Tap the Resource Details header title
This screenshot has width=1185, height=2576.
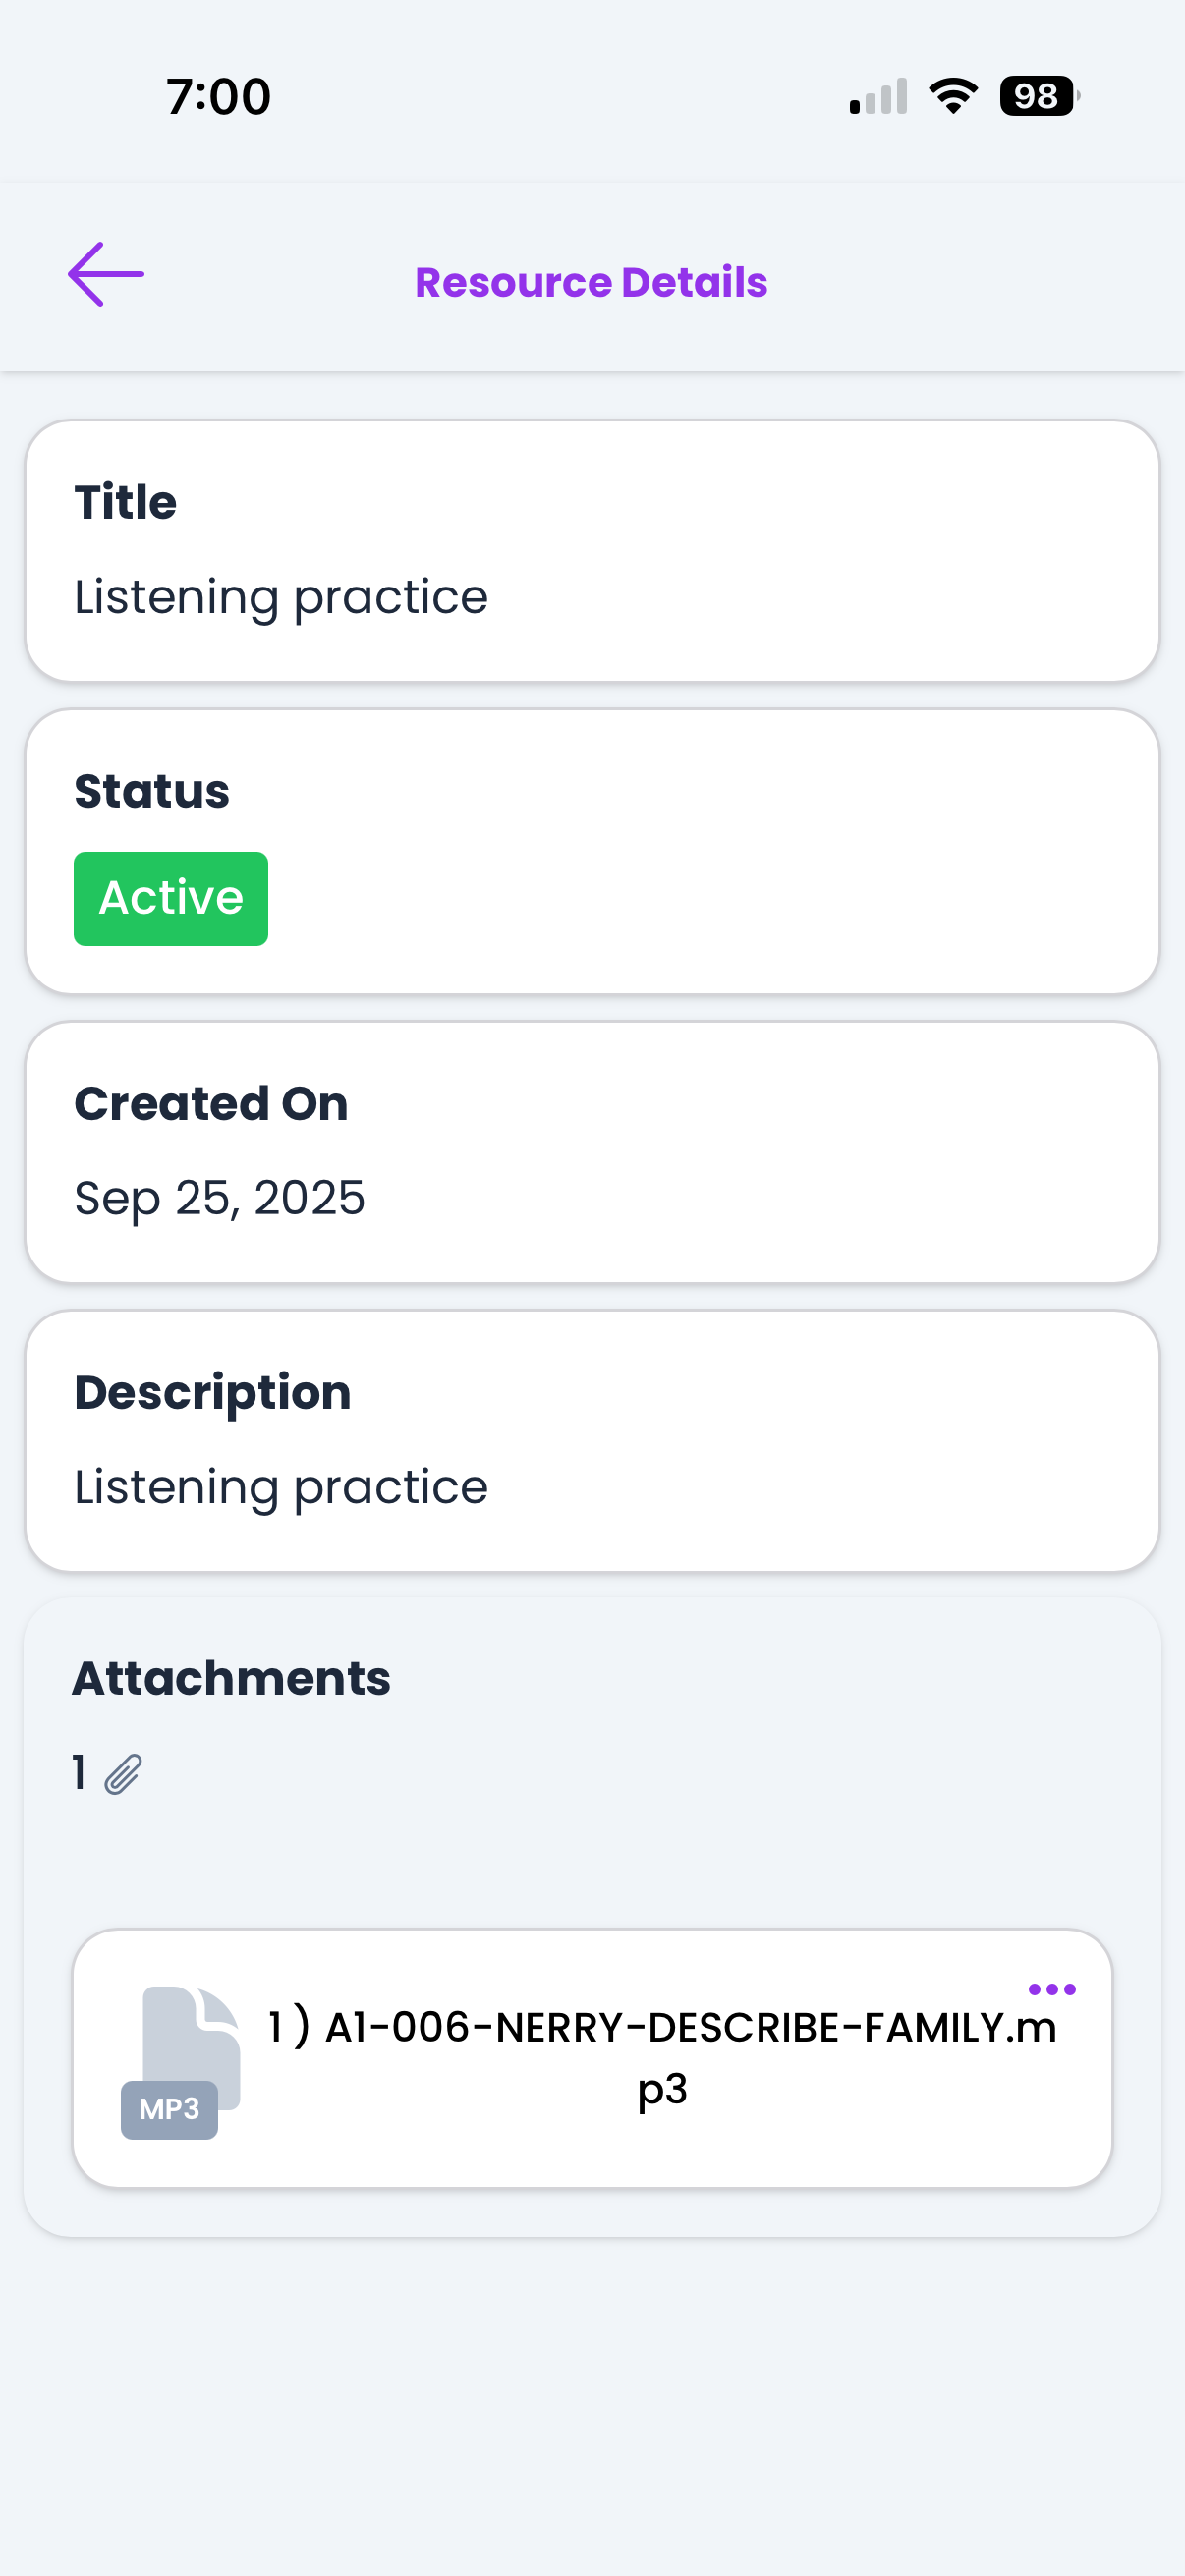591,282
